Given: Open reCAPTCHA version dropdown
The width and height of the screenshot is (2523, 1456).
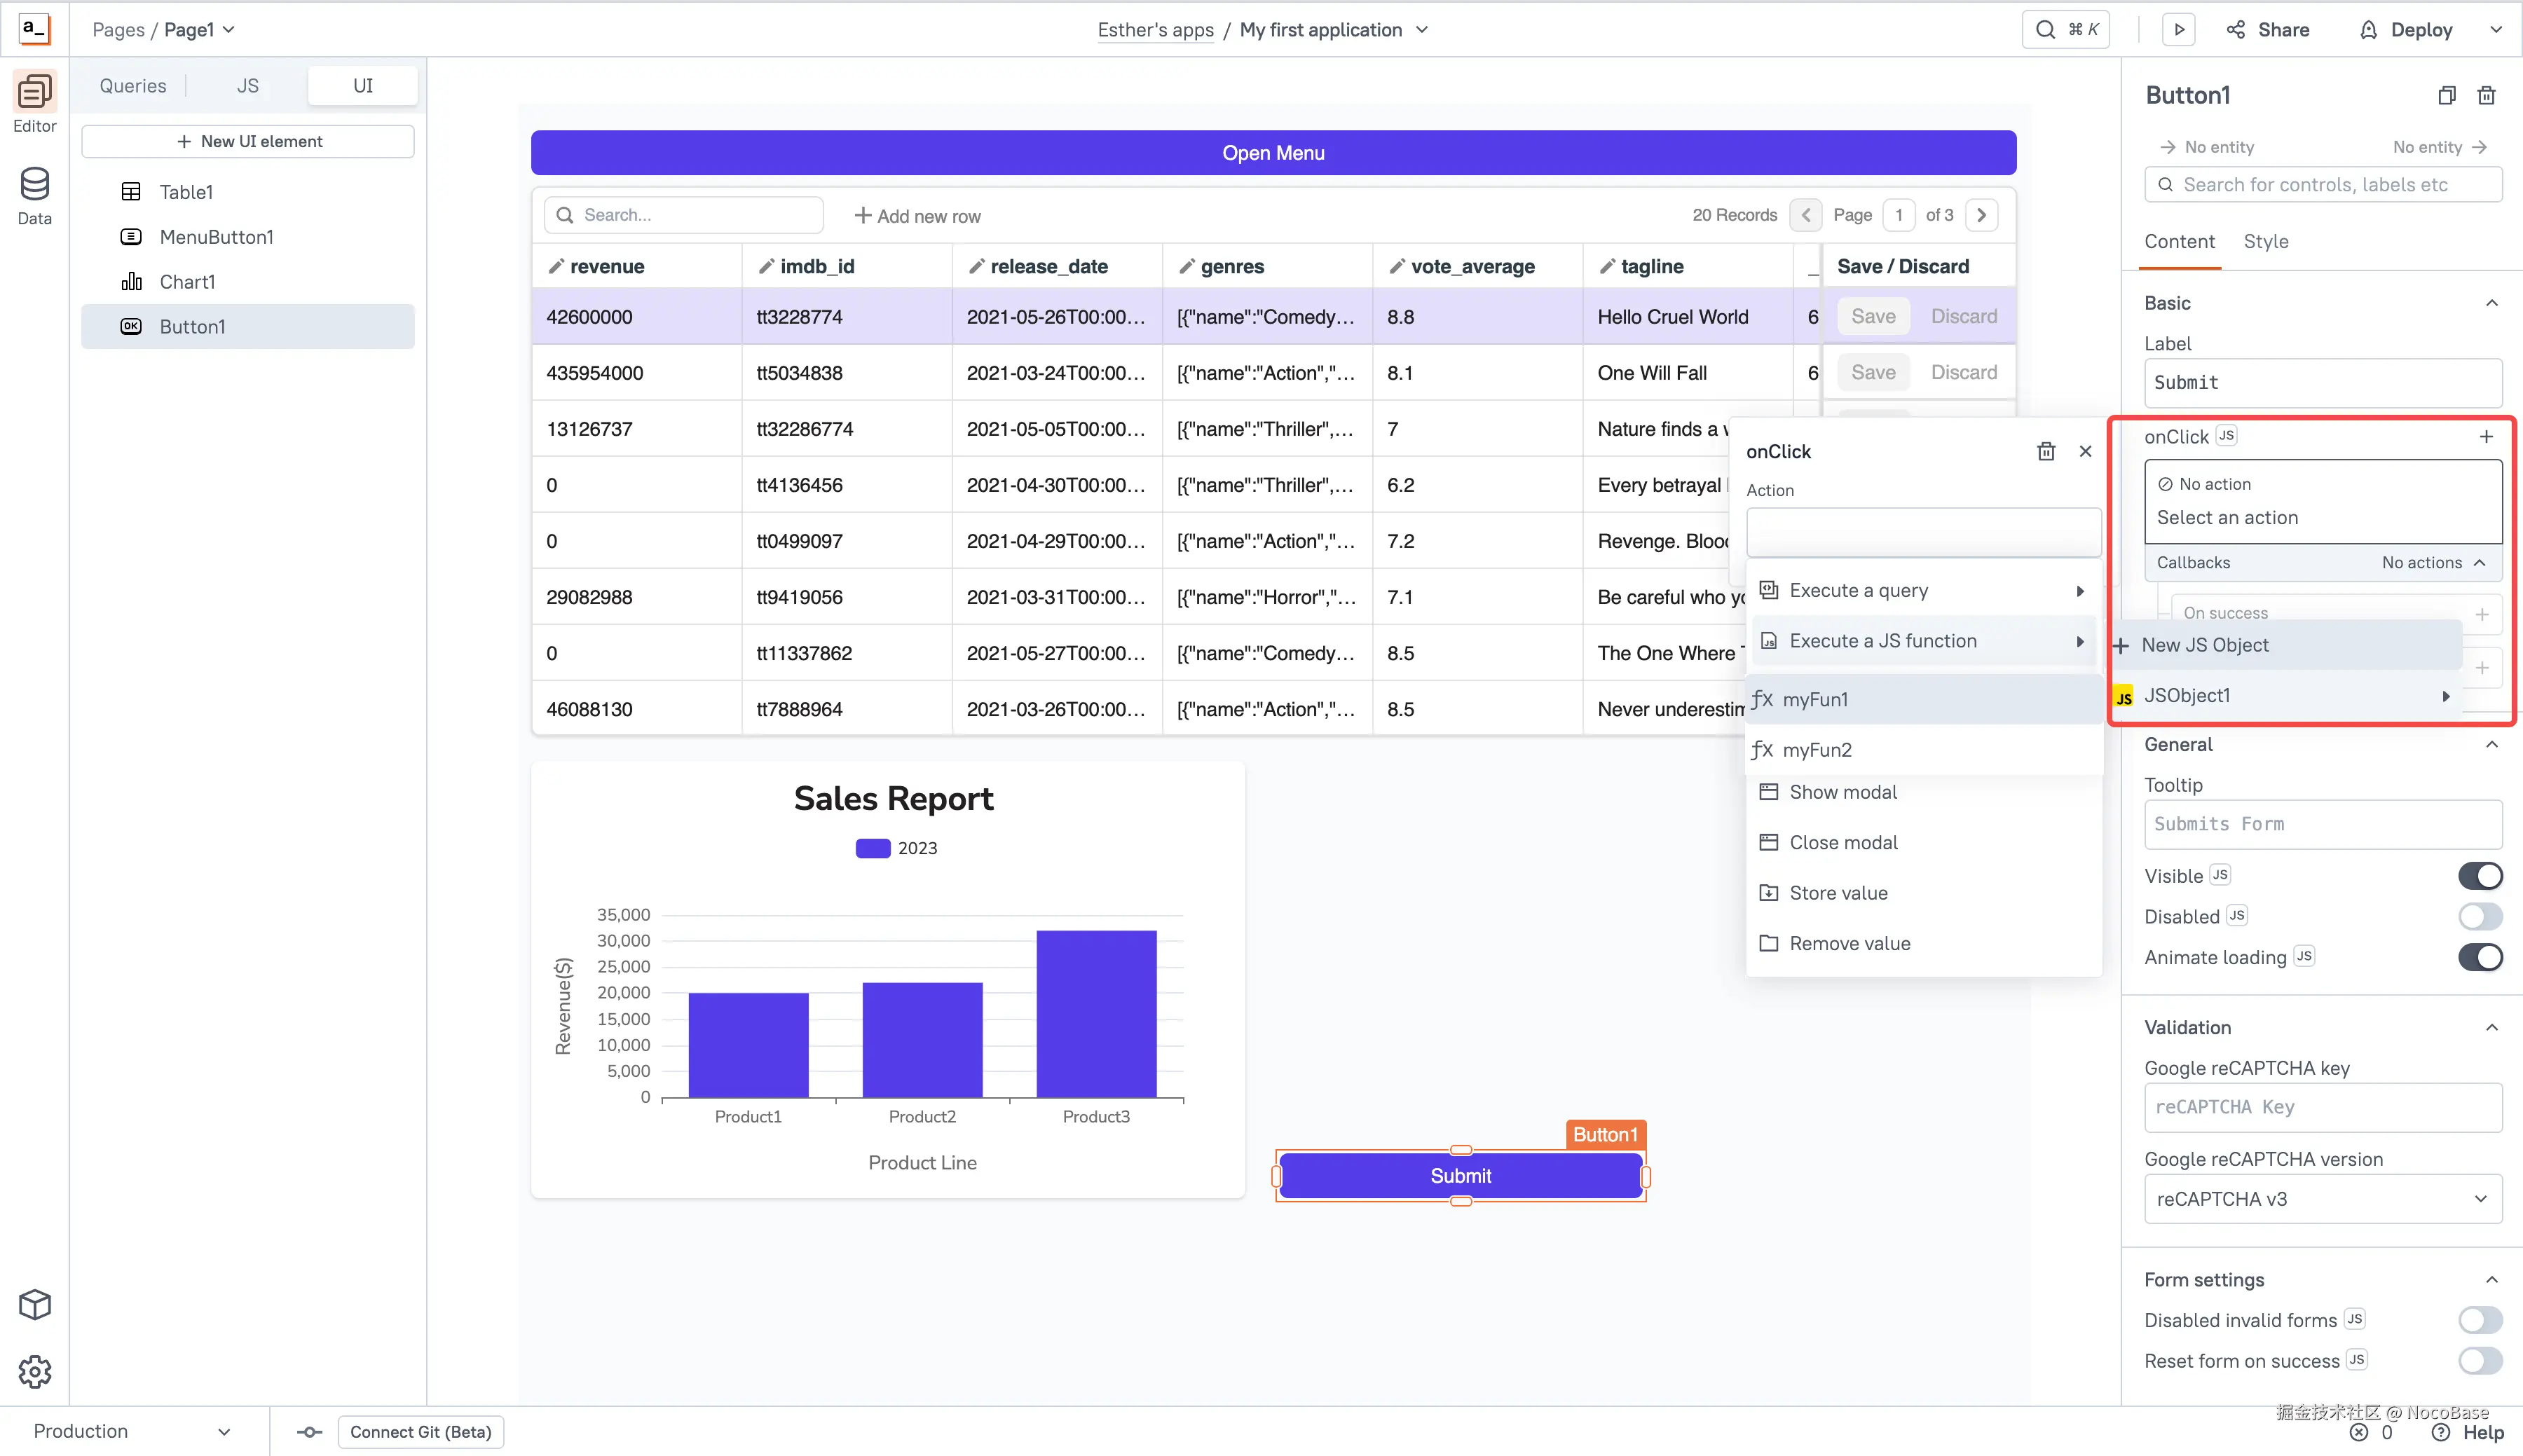Looking at the screenshot, I should (x=2322, y=1199).
